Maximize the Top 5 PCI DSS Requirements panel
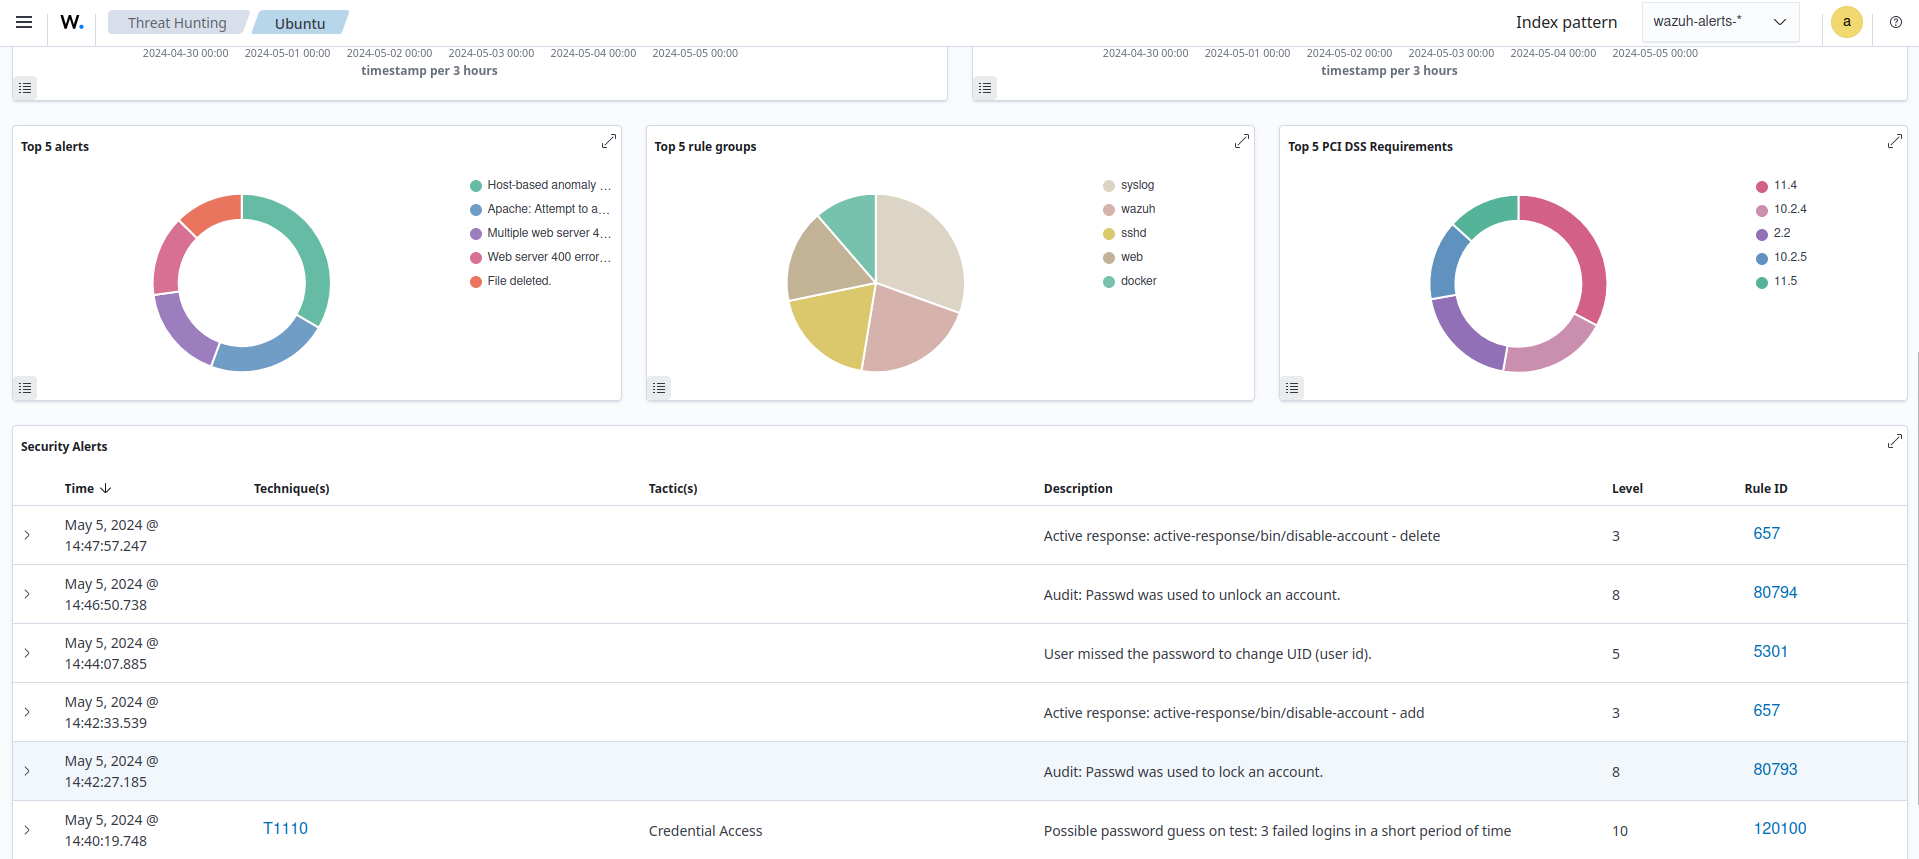 1894,142
